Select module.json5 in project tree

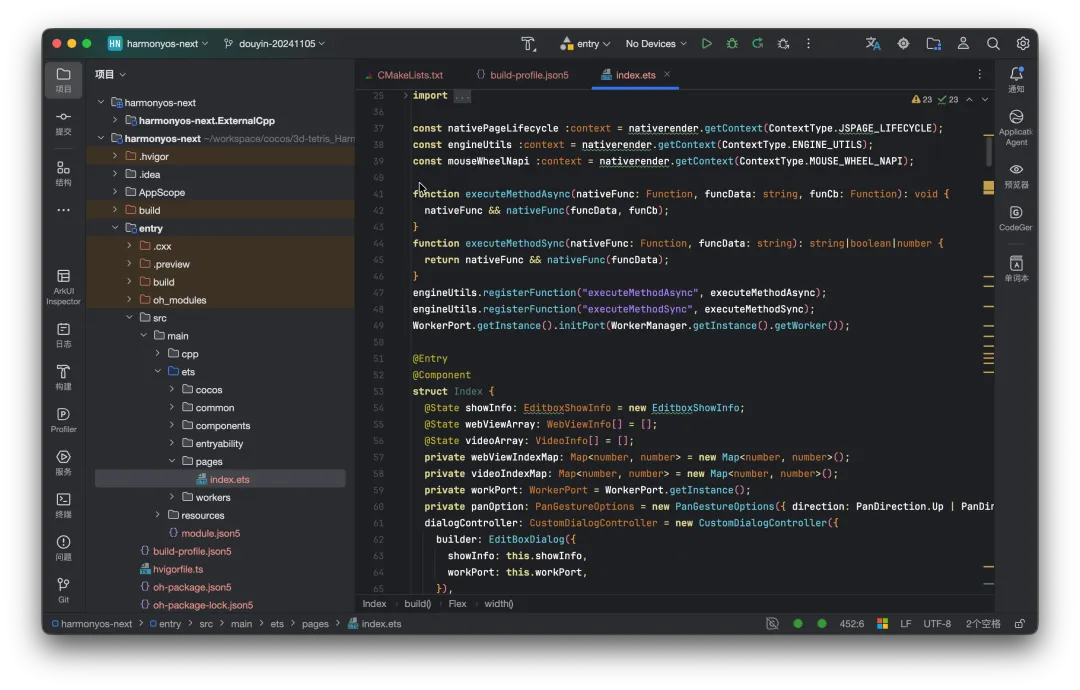point(210,533)
